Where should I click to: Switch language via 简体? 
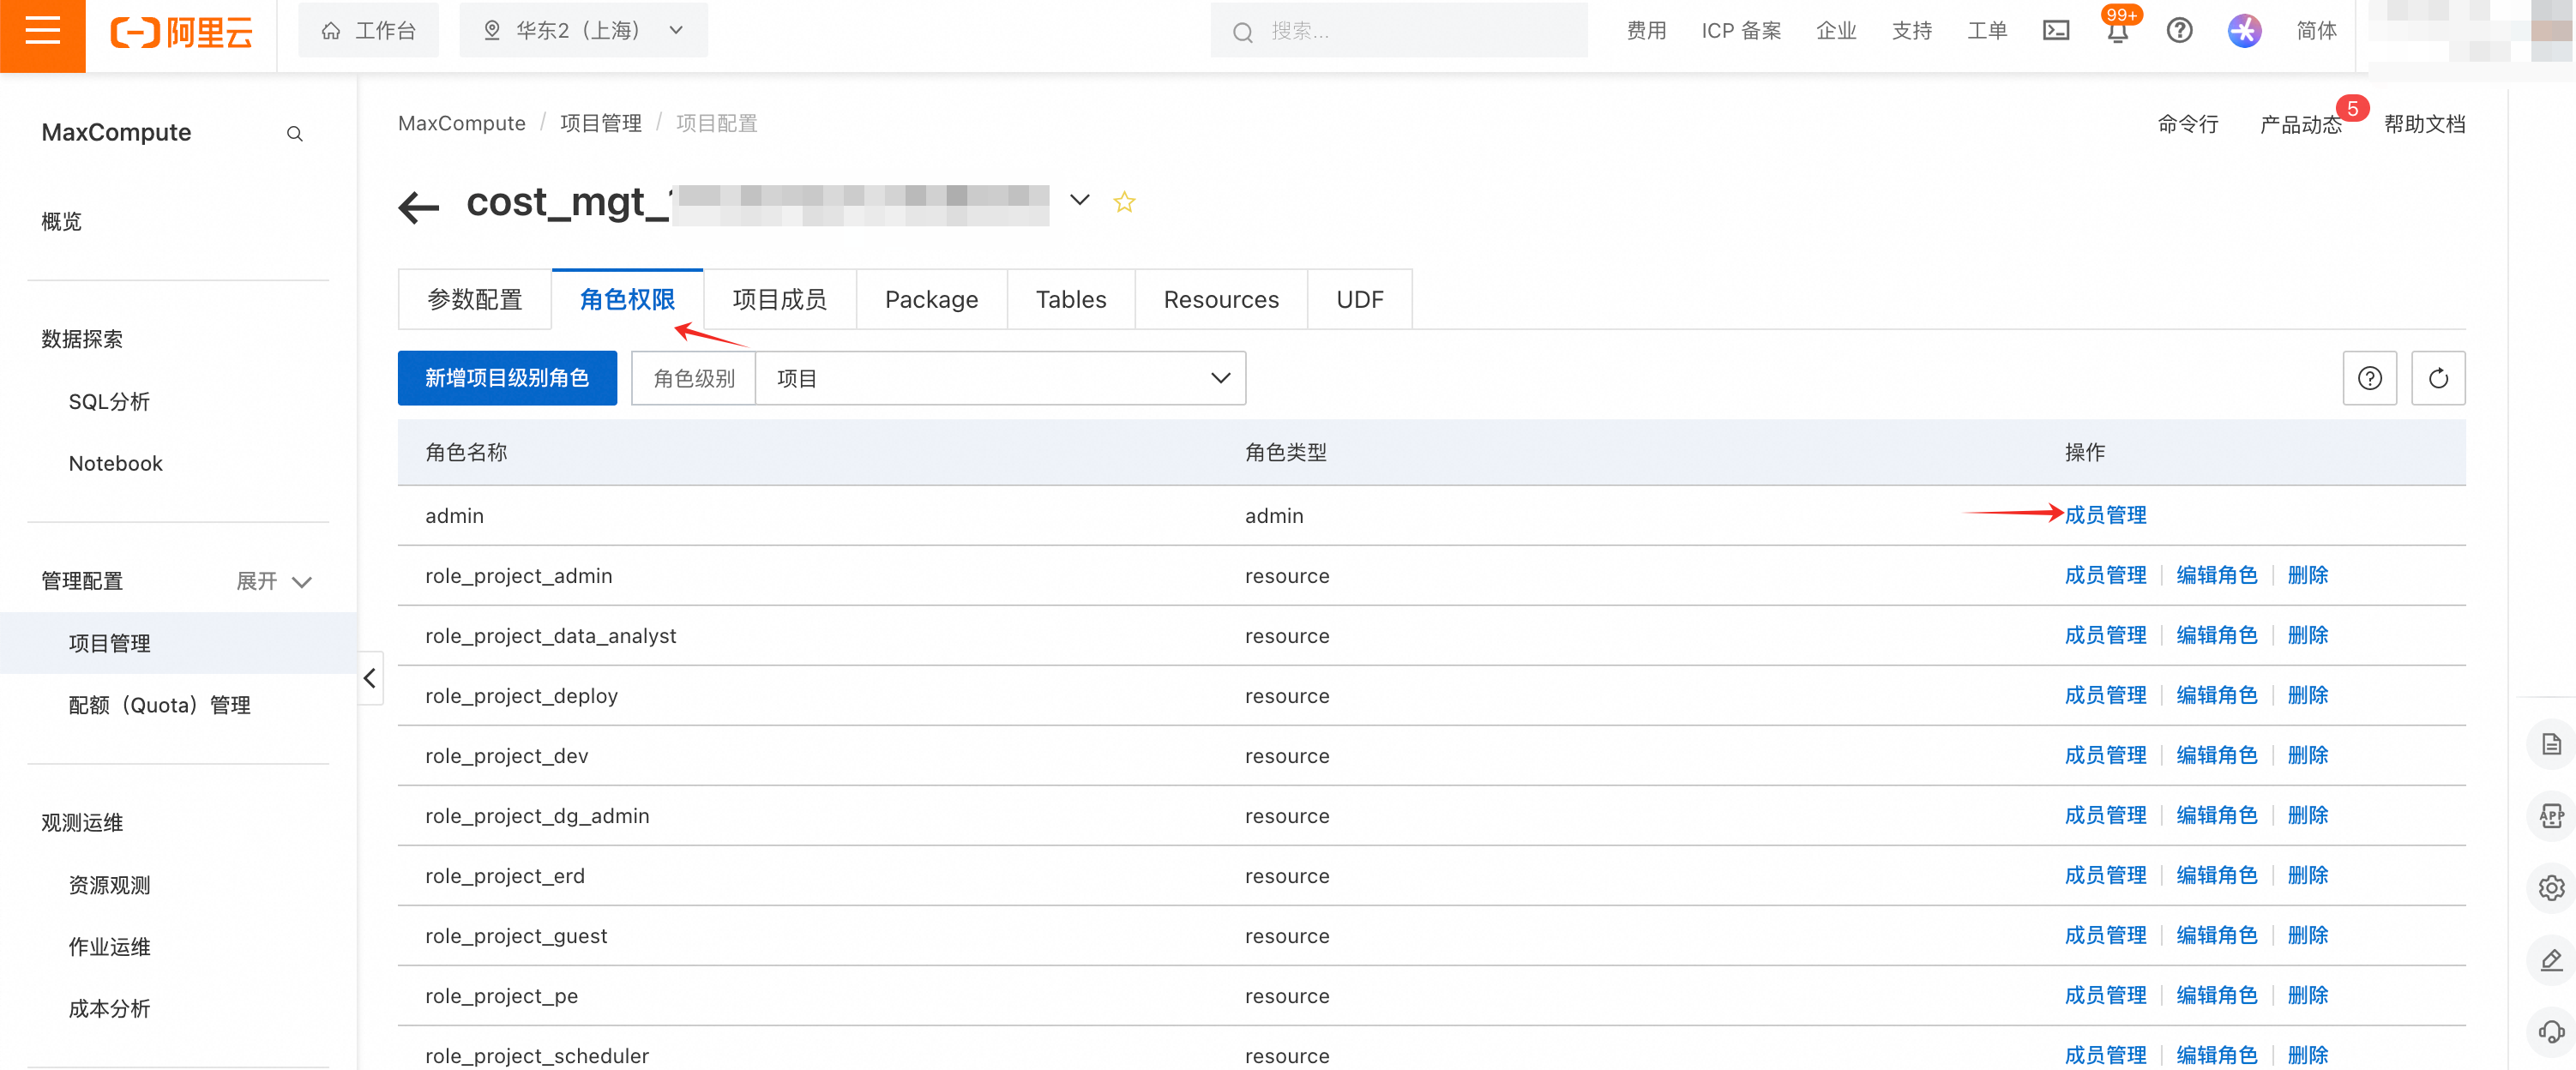click(2316, 31)
